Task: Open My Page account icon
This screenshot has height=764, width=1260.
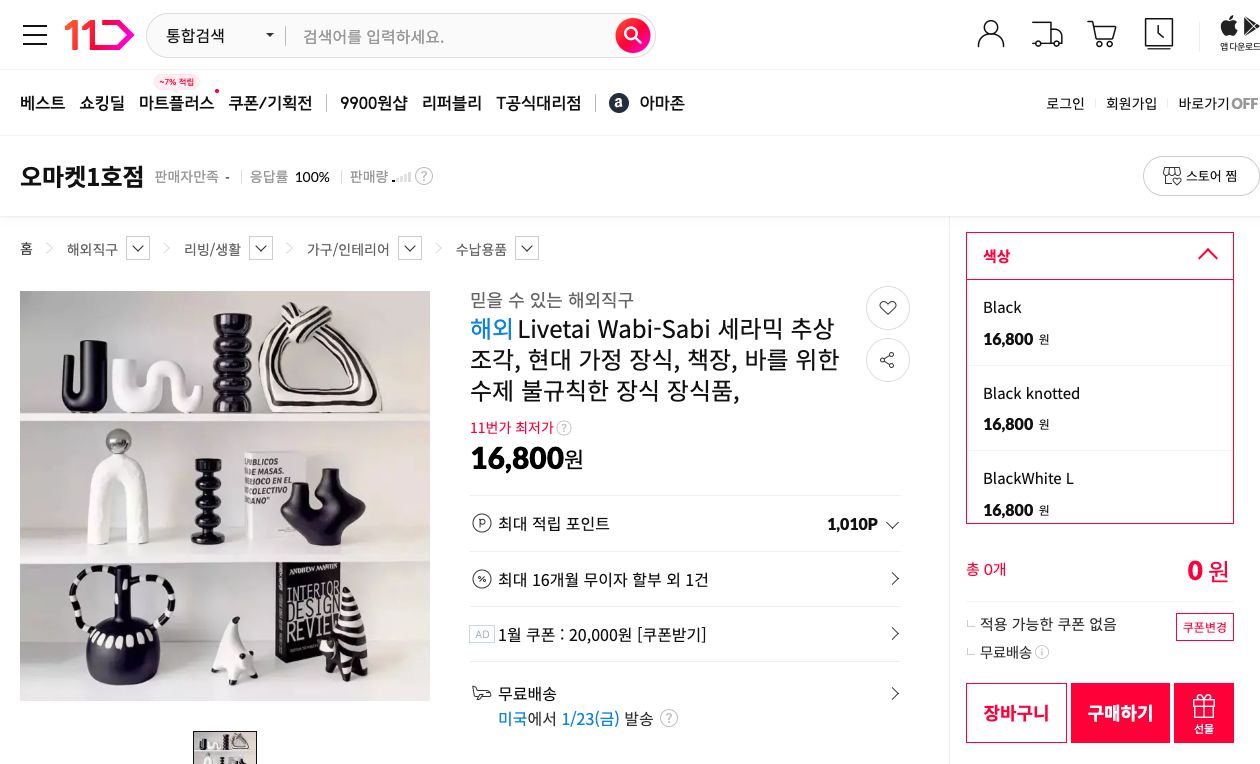Action: click(x=991, y=33)
